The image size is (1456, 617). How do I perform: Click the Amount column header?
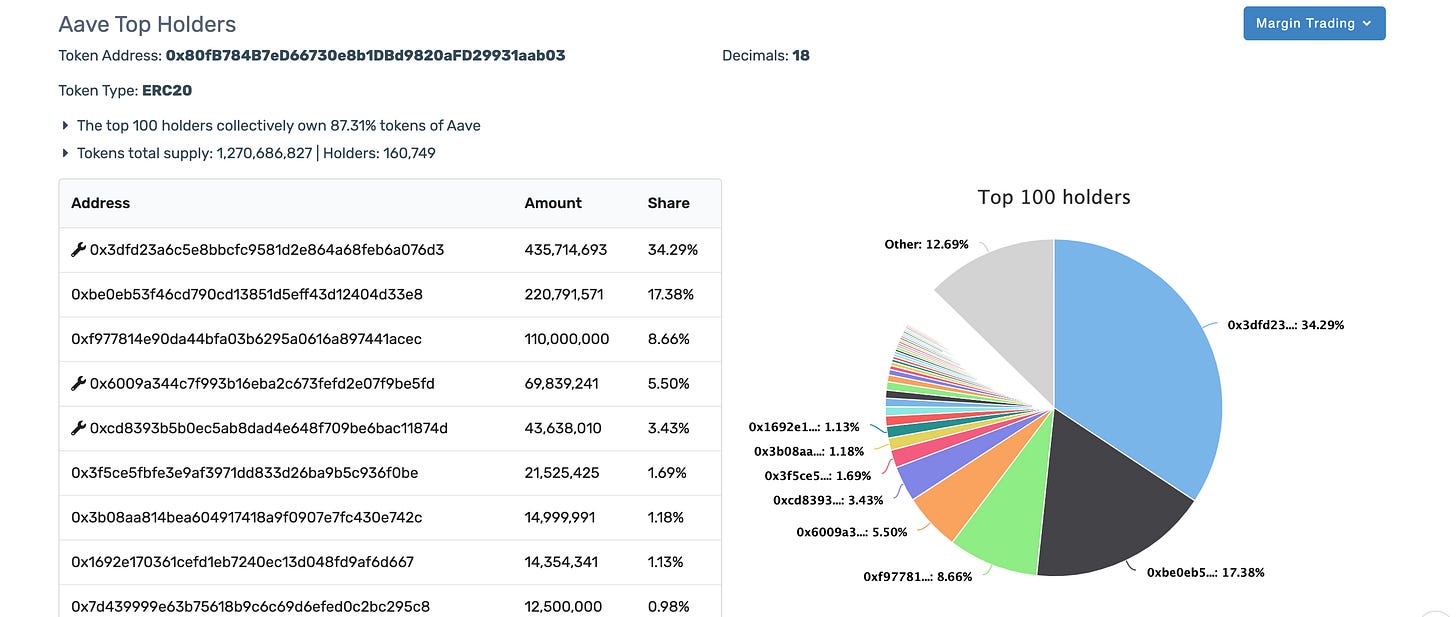click(553, 203)
